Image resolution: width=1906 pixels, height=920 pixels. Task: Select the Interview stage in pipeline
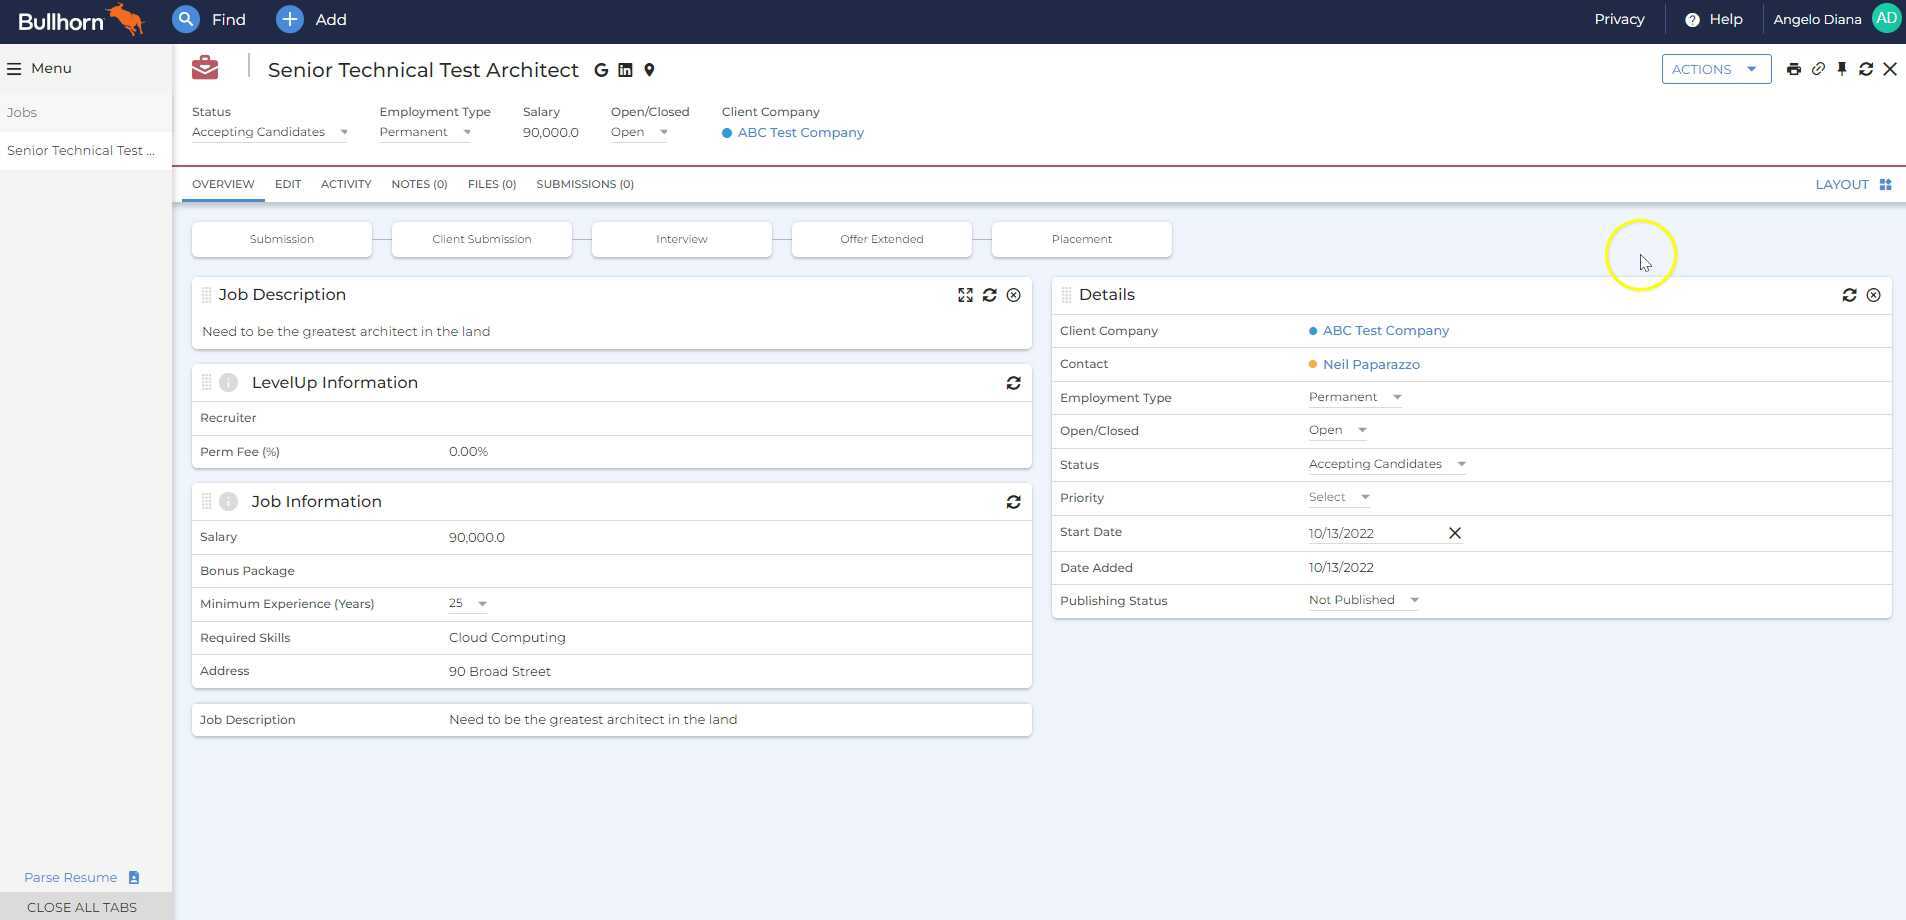681,239
